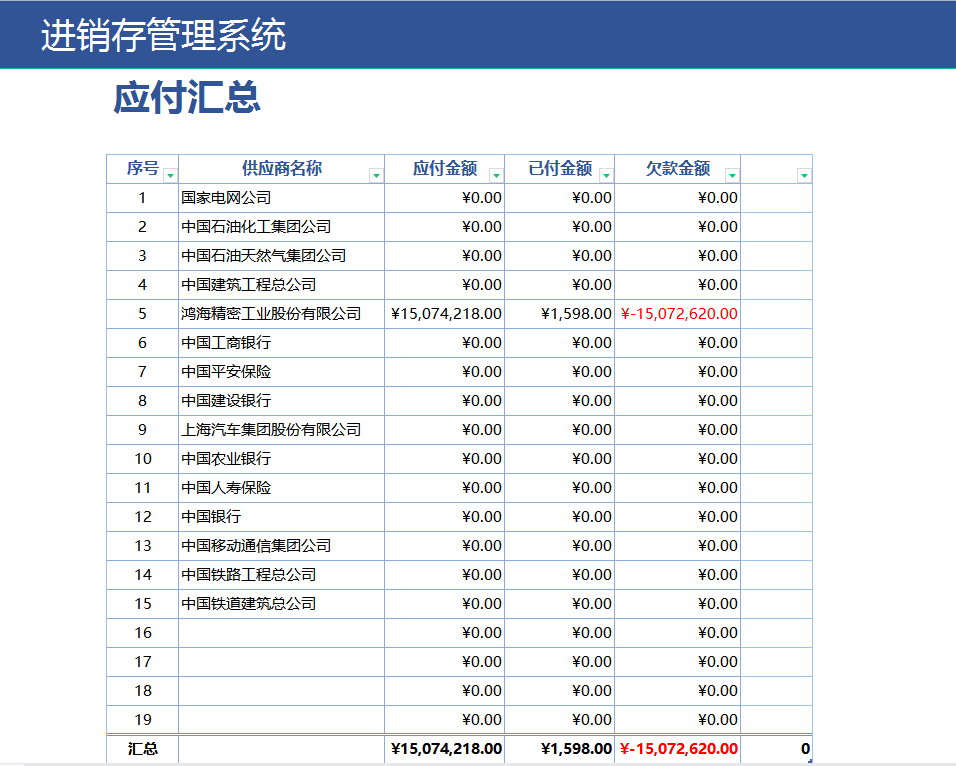Select the 中国工商银行 cell
The height and width of the screenshot is (766, 956).
282,343
